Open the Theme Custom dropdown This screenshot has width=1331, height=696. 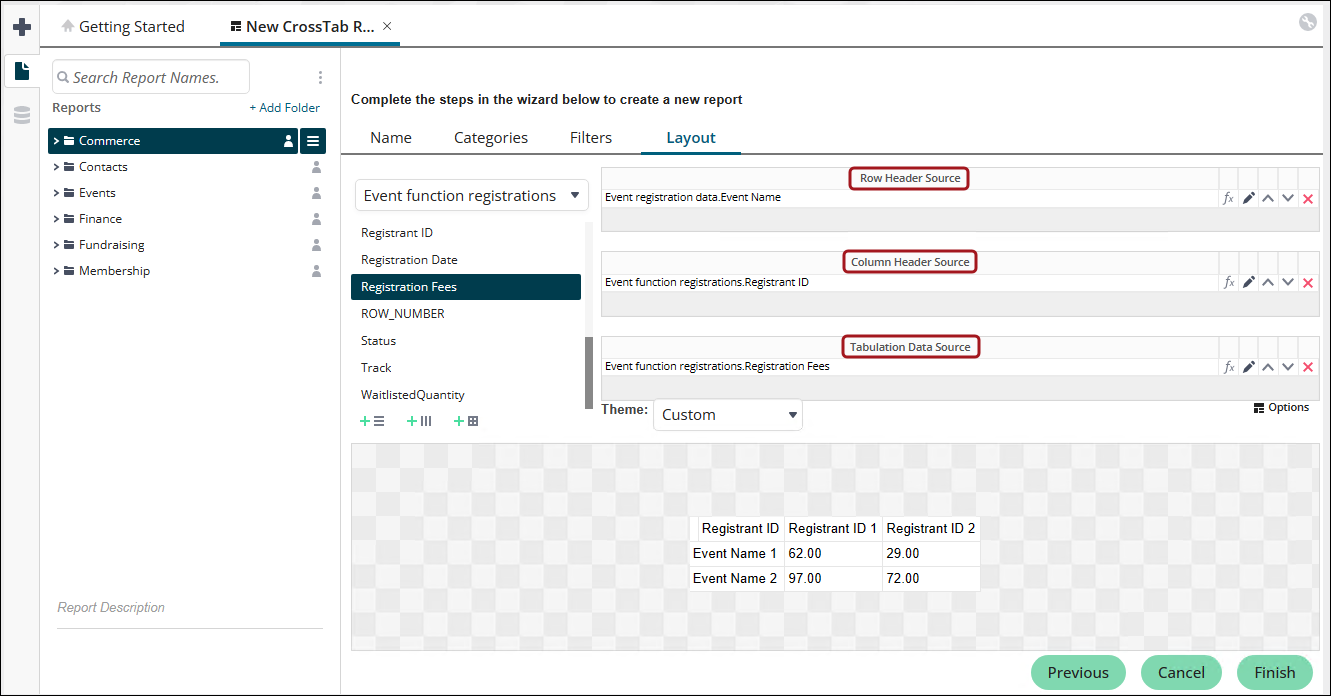click(x=728, y=415)
